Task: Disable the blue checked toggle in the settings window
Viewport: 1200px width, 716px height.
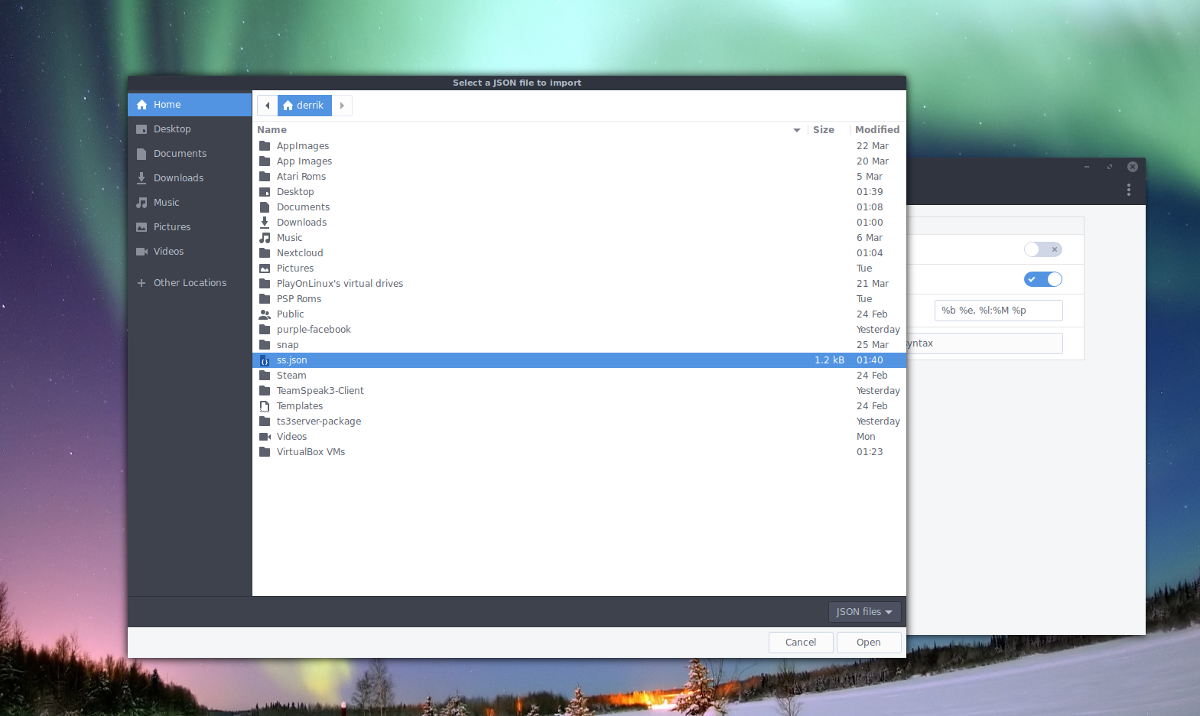Action: [x=1043, y=279]
